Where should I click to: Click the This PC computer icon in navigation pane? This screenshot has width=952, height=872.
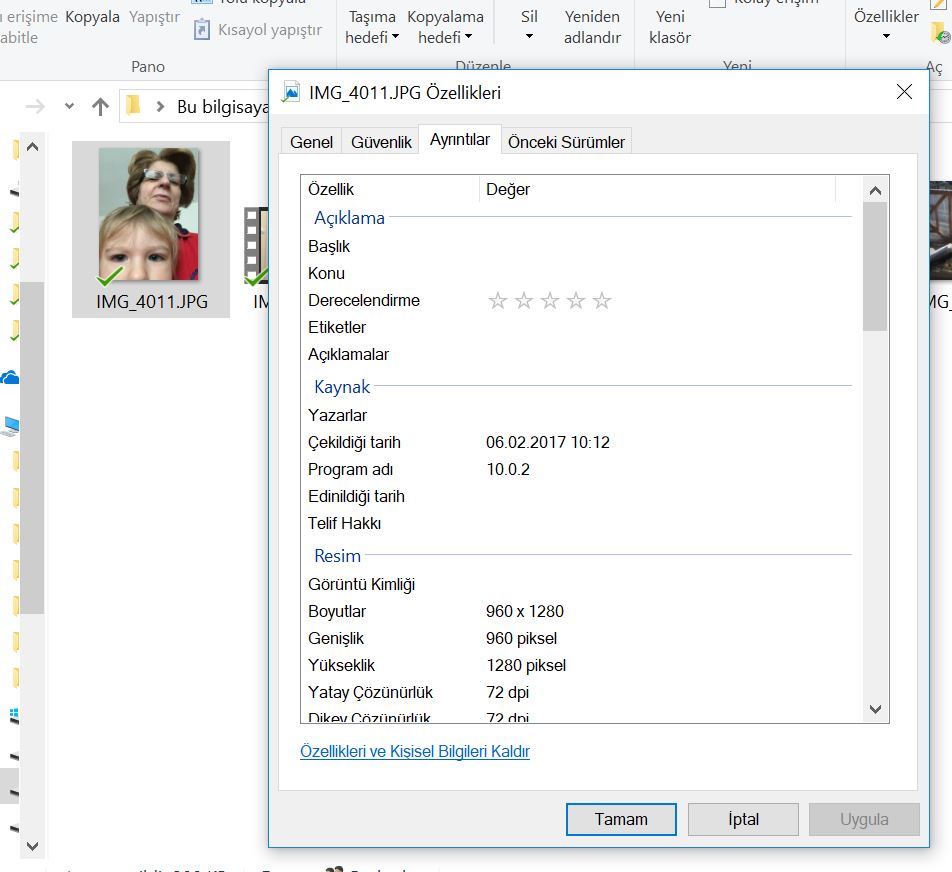(10, 426)
